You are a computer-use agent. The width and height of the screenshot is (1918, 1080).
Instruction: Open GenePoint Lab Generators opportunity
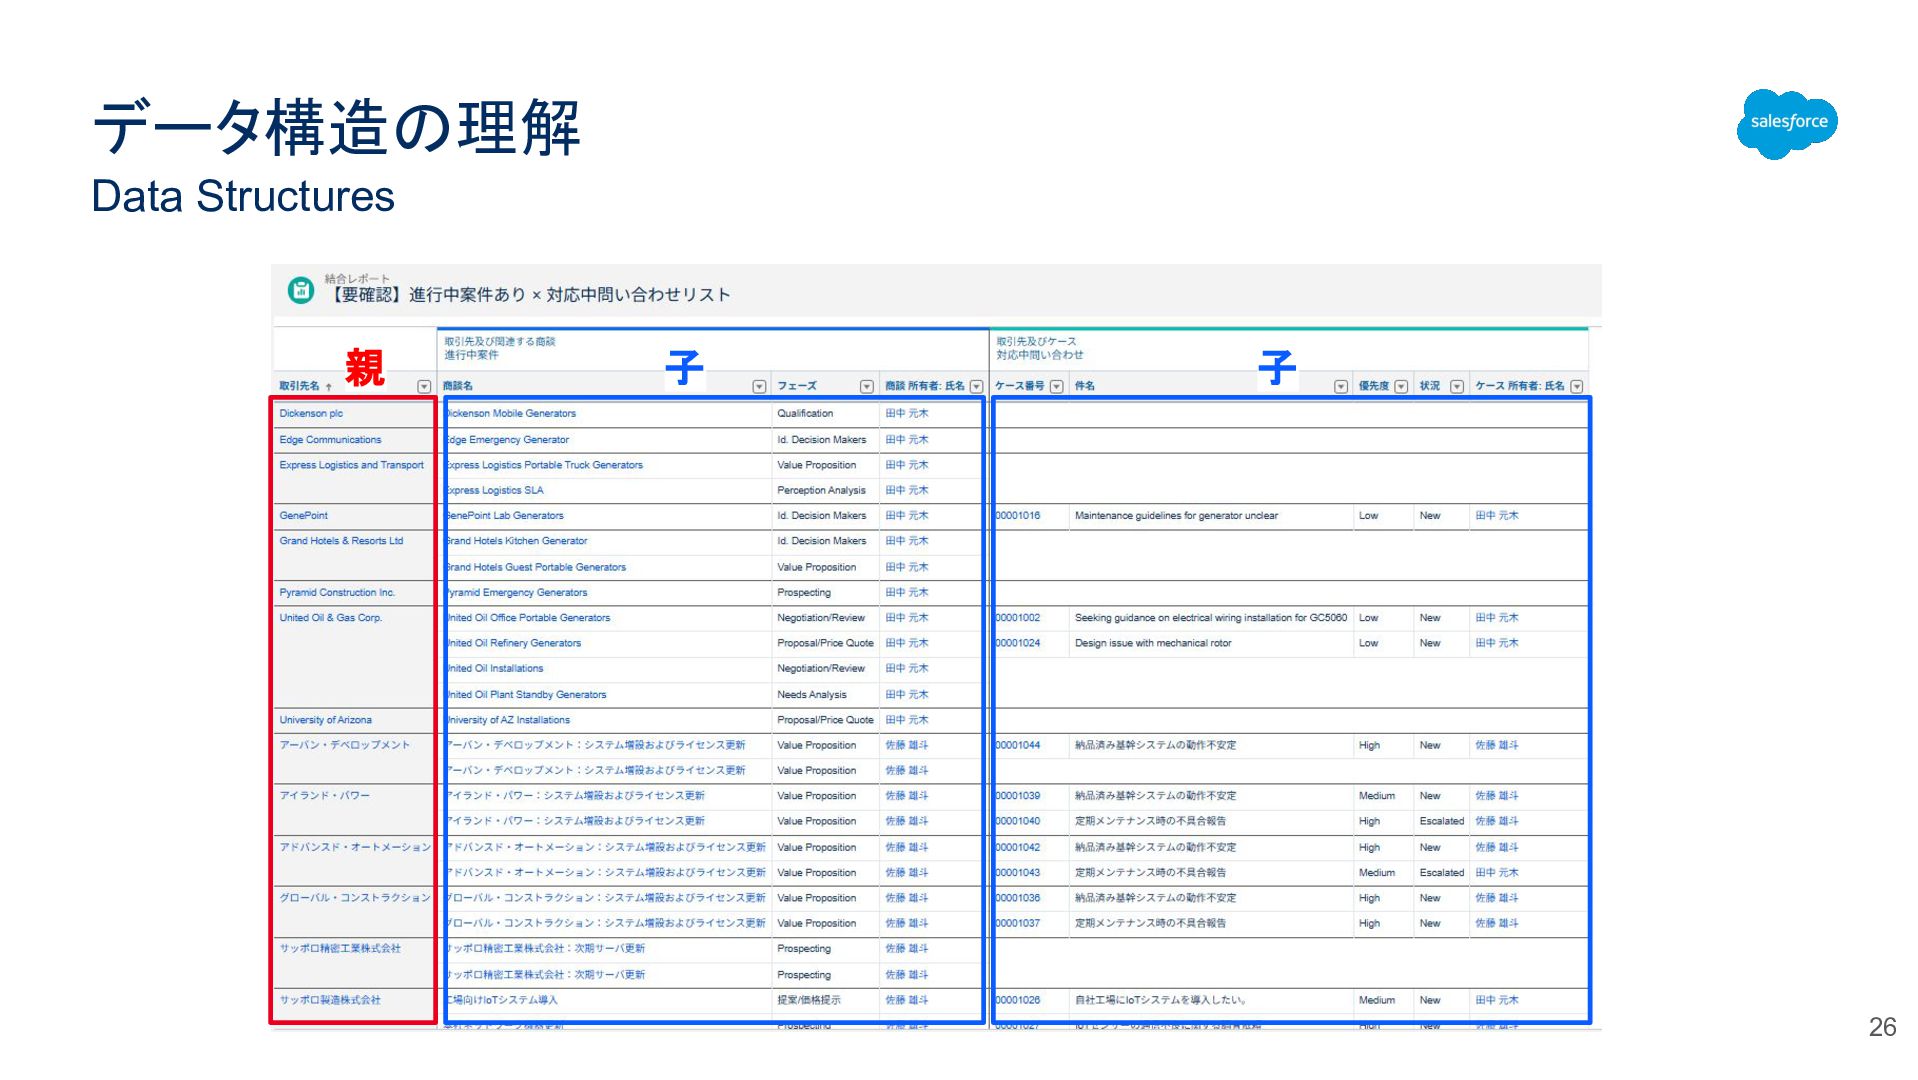505,516
